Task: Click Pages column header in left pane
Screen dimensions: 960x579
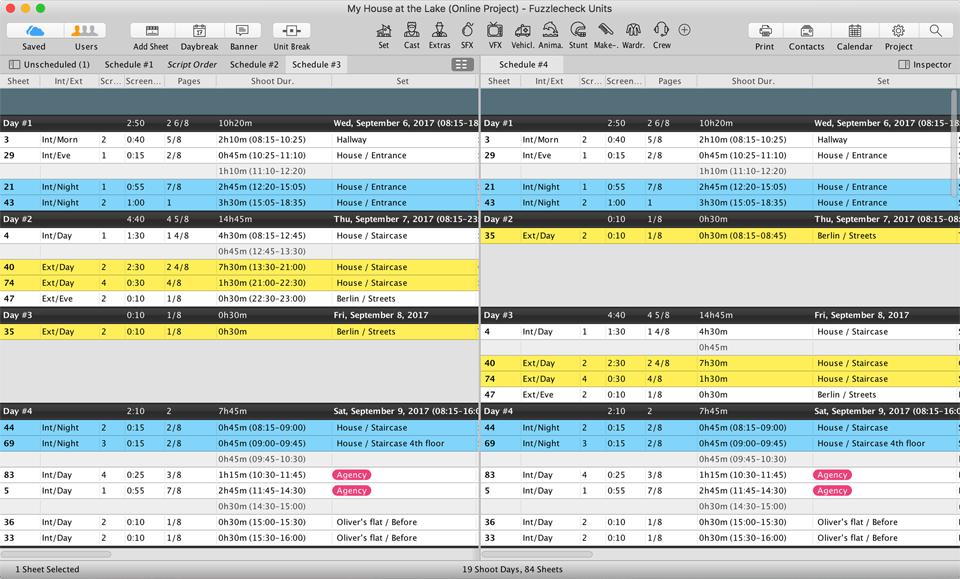Action: pos(189,81)
